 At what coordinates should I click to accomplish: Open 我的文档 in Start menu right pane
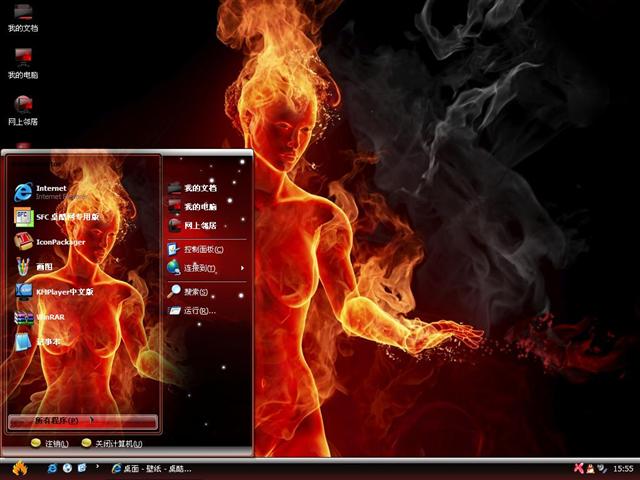click(x=193, y=188)
